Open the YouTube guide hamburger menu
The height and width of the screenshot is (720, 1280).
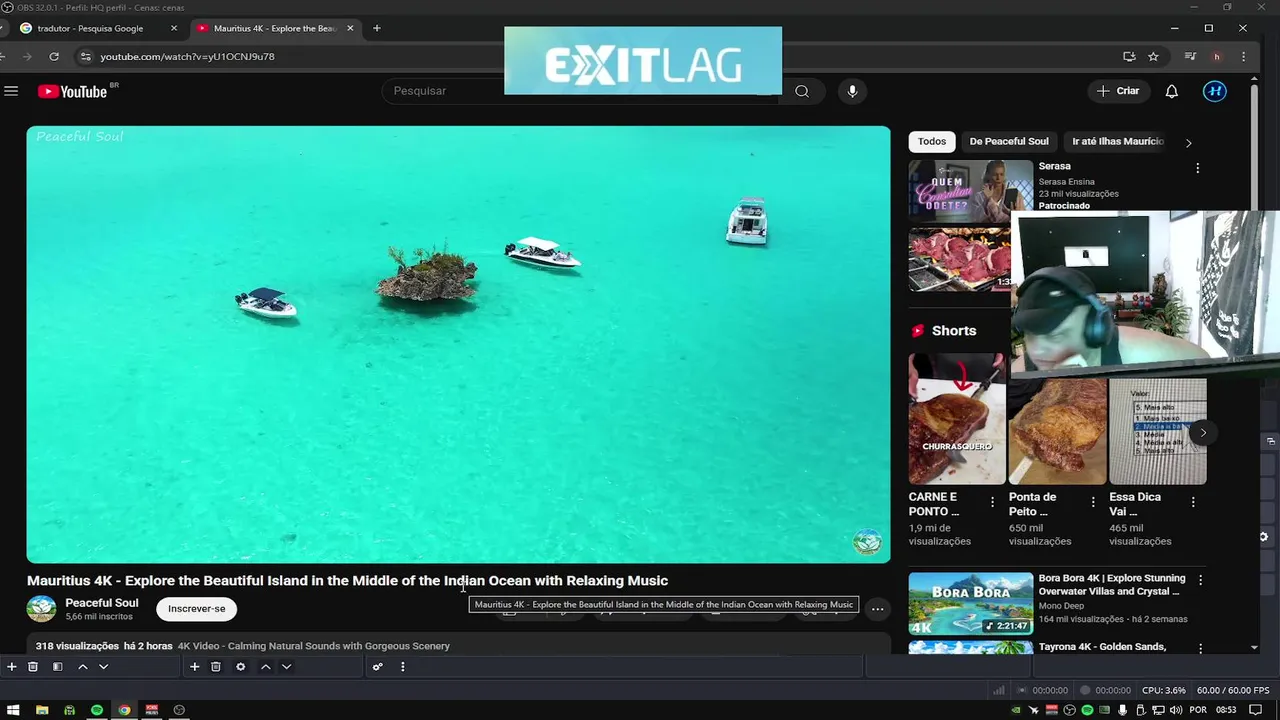coord(11,91)
